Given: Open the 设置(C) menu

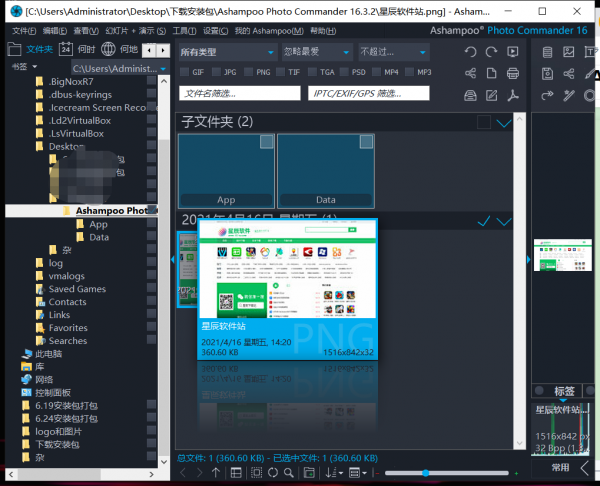Looking at the screenshot, I should click(x=215, y=31).
